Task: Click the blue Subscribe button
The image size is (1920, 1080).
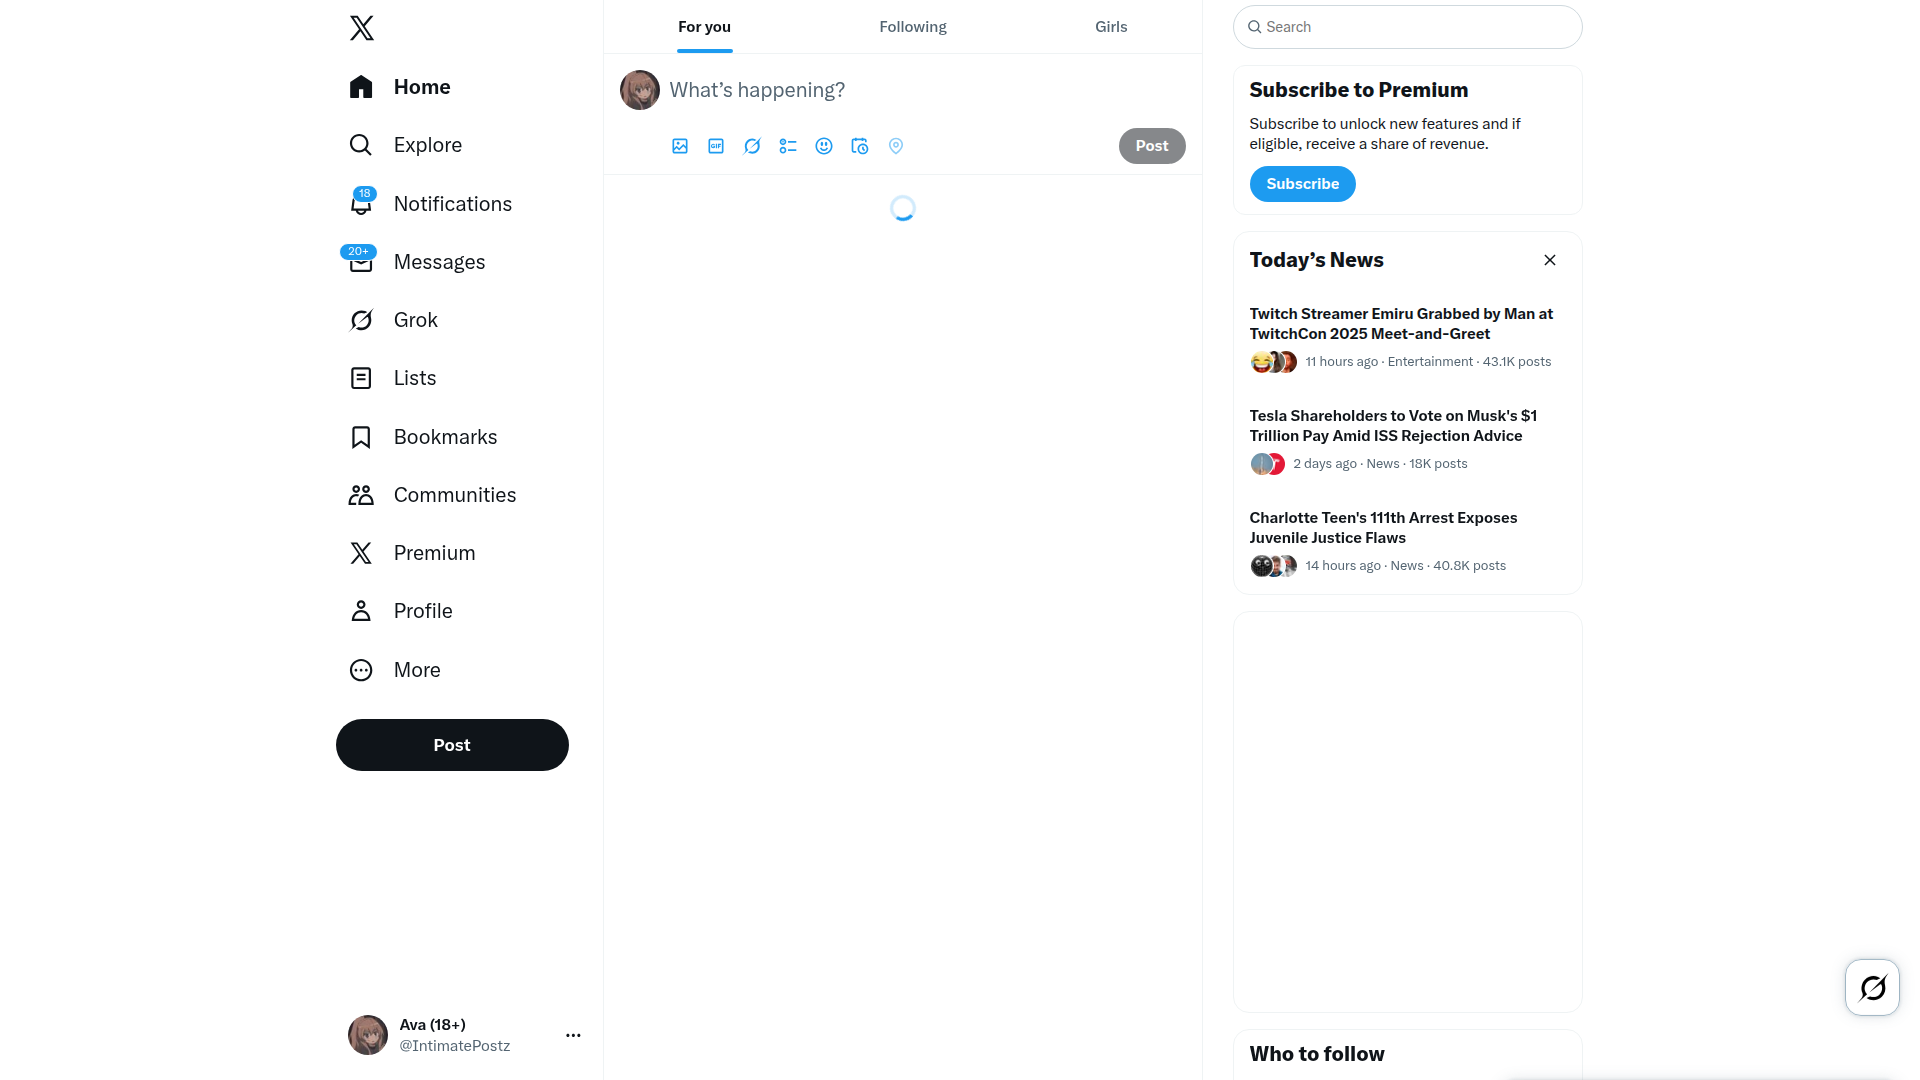Action: tap(1302, 184)
